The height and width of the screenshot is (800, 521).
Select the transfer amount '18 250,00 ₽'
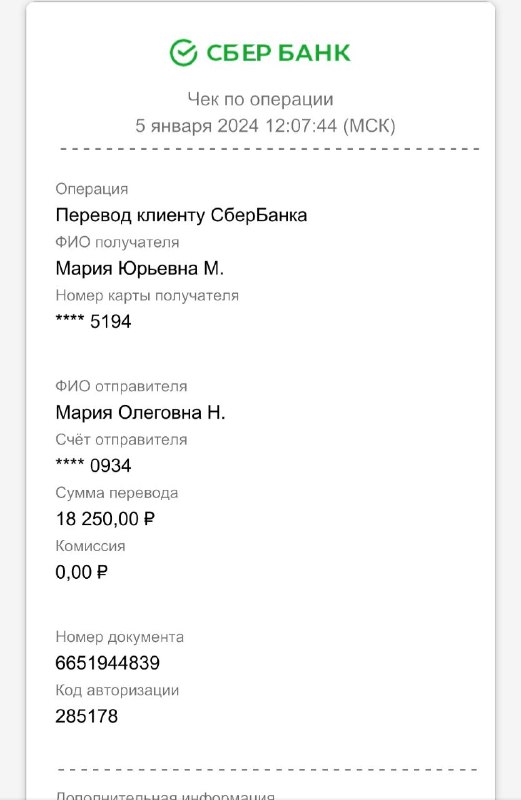tap(105, 519)
